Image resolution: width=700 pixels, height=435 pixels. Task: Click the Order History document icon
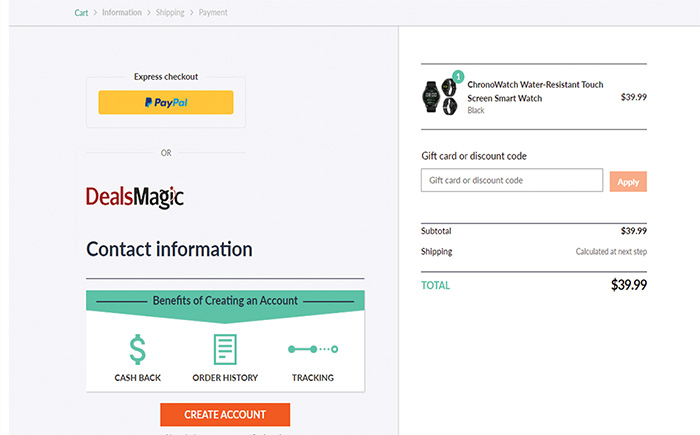coord(225,349)
